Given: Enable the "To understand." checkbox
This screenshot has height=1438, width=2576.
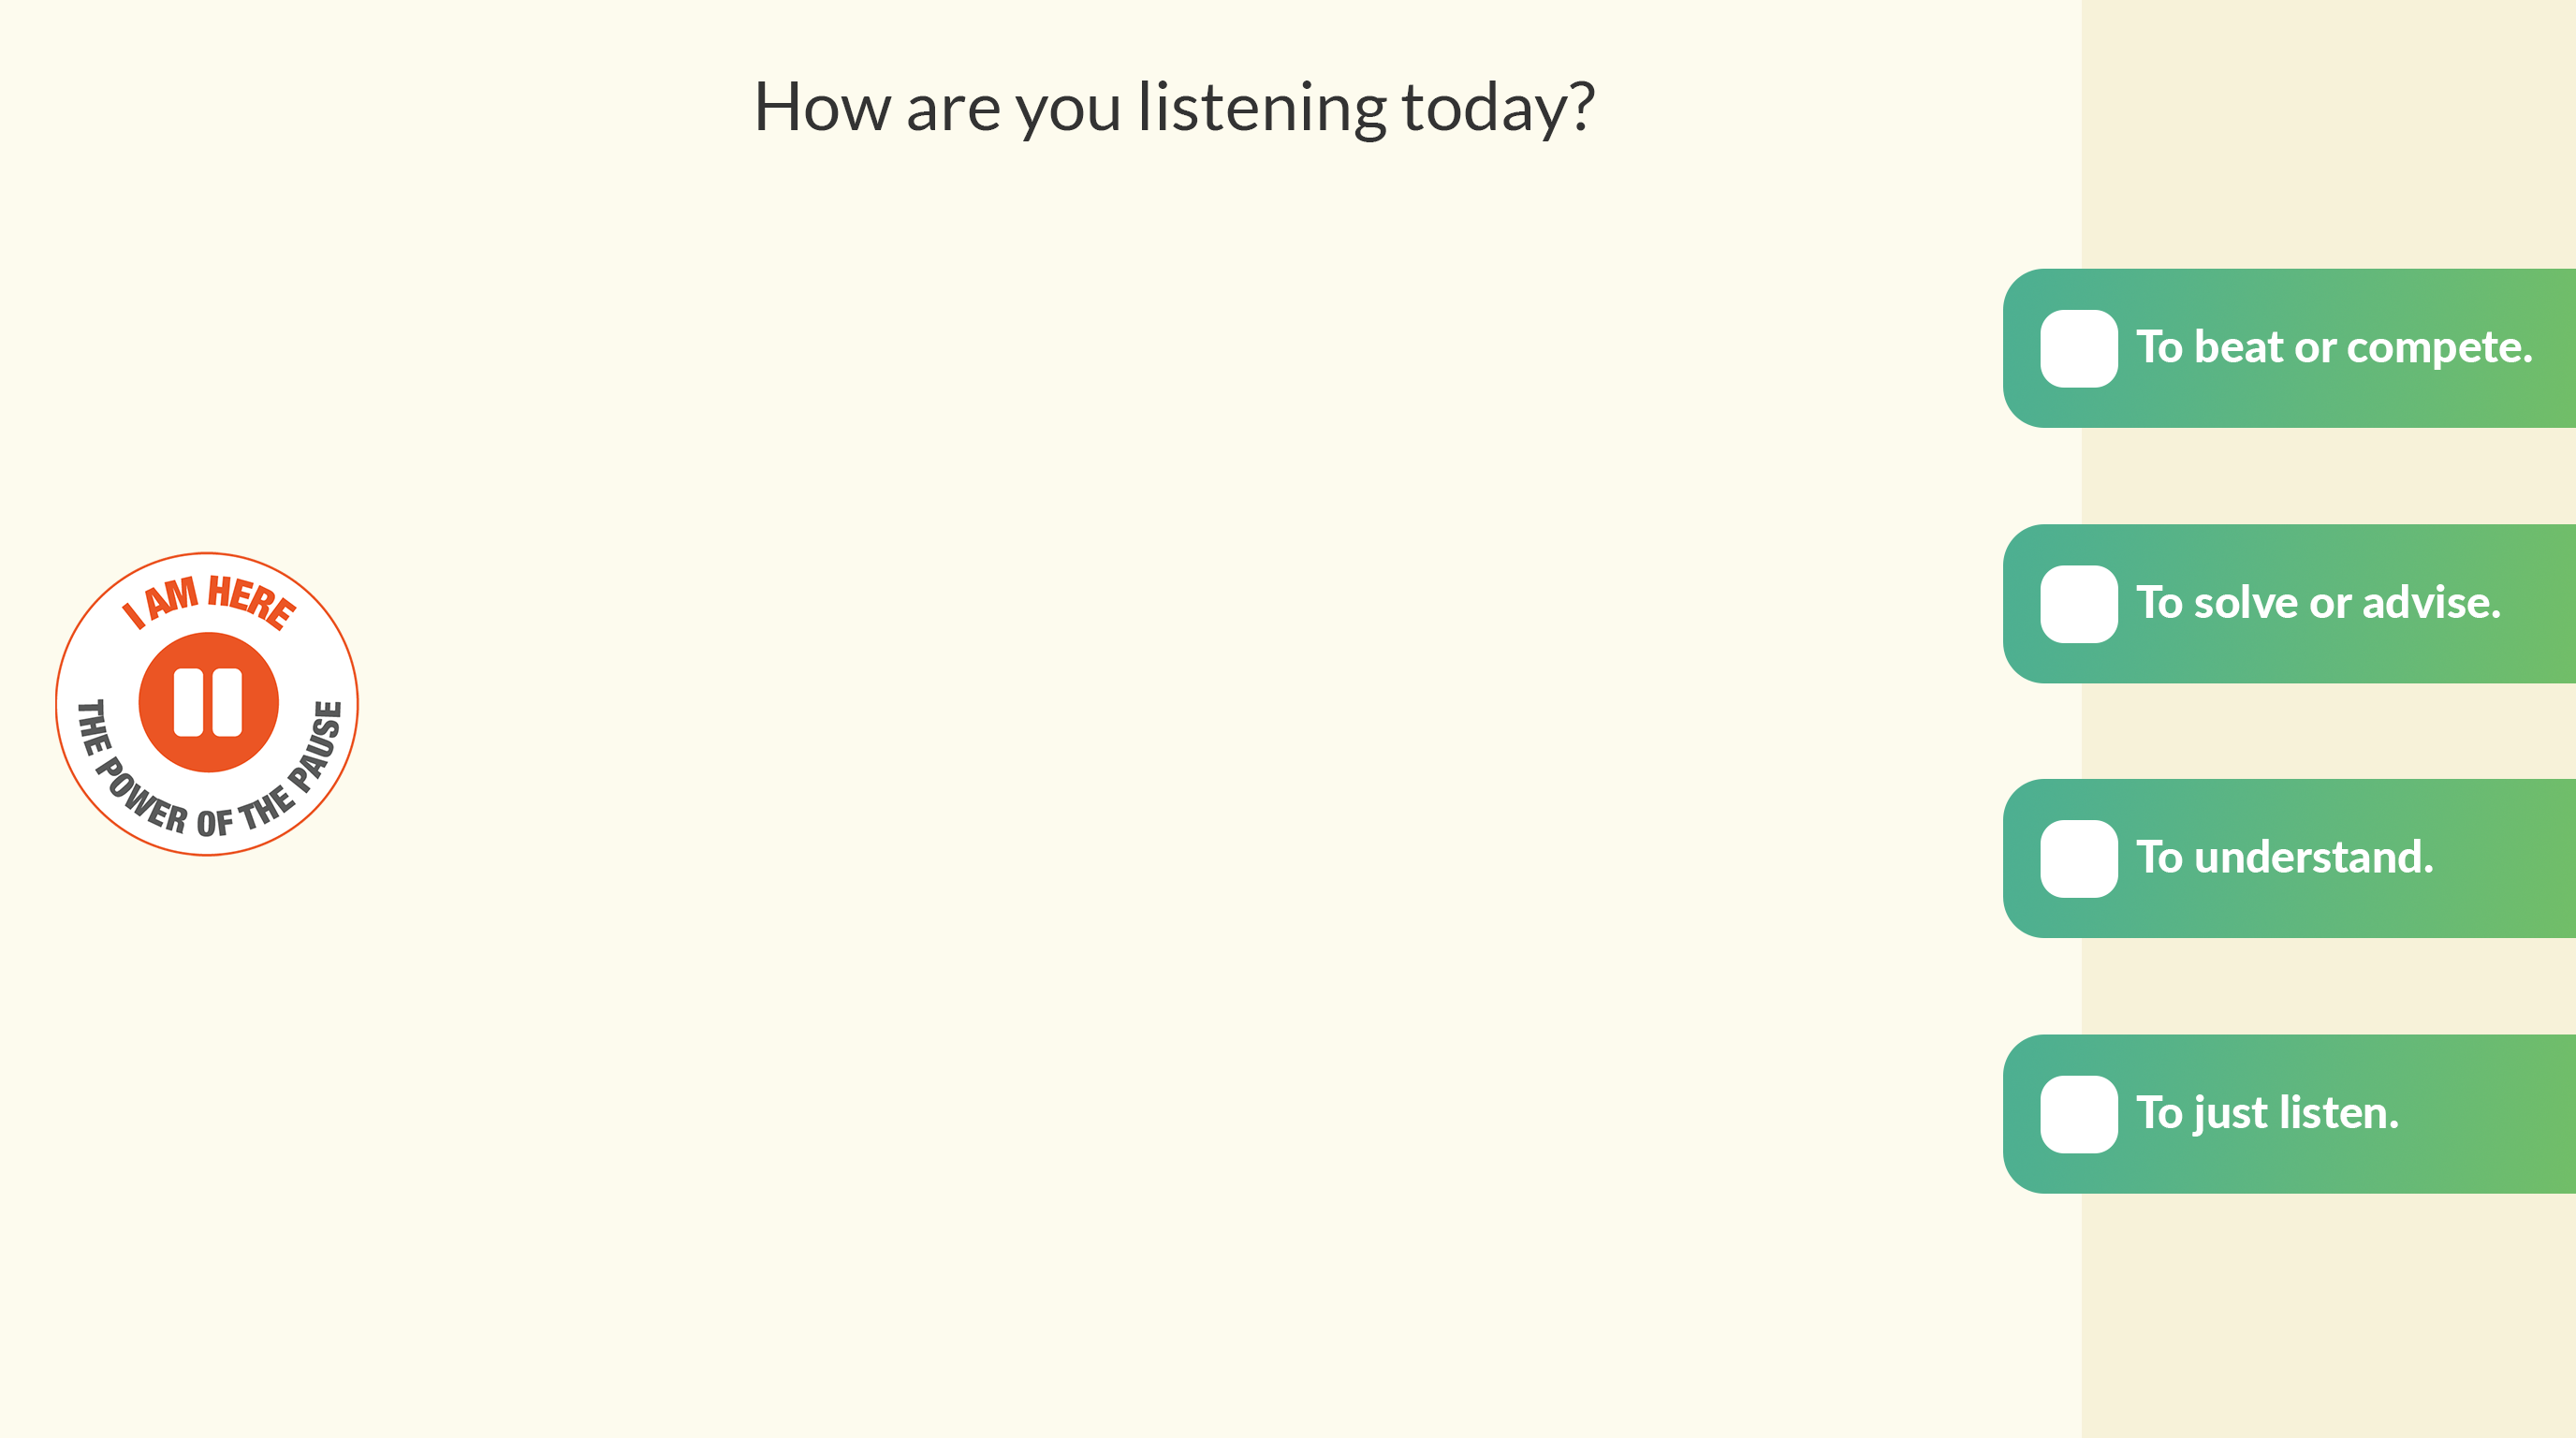Looking at the screenshot, I should tap(2079, 859).
